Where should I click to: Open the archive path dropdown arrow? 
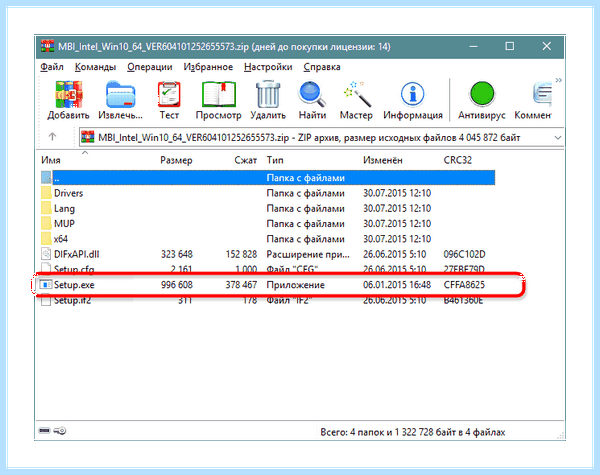coord(558,137)
